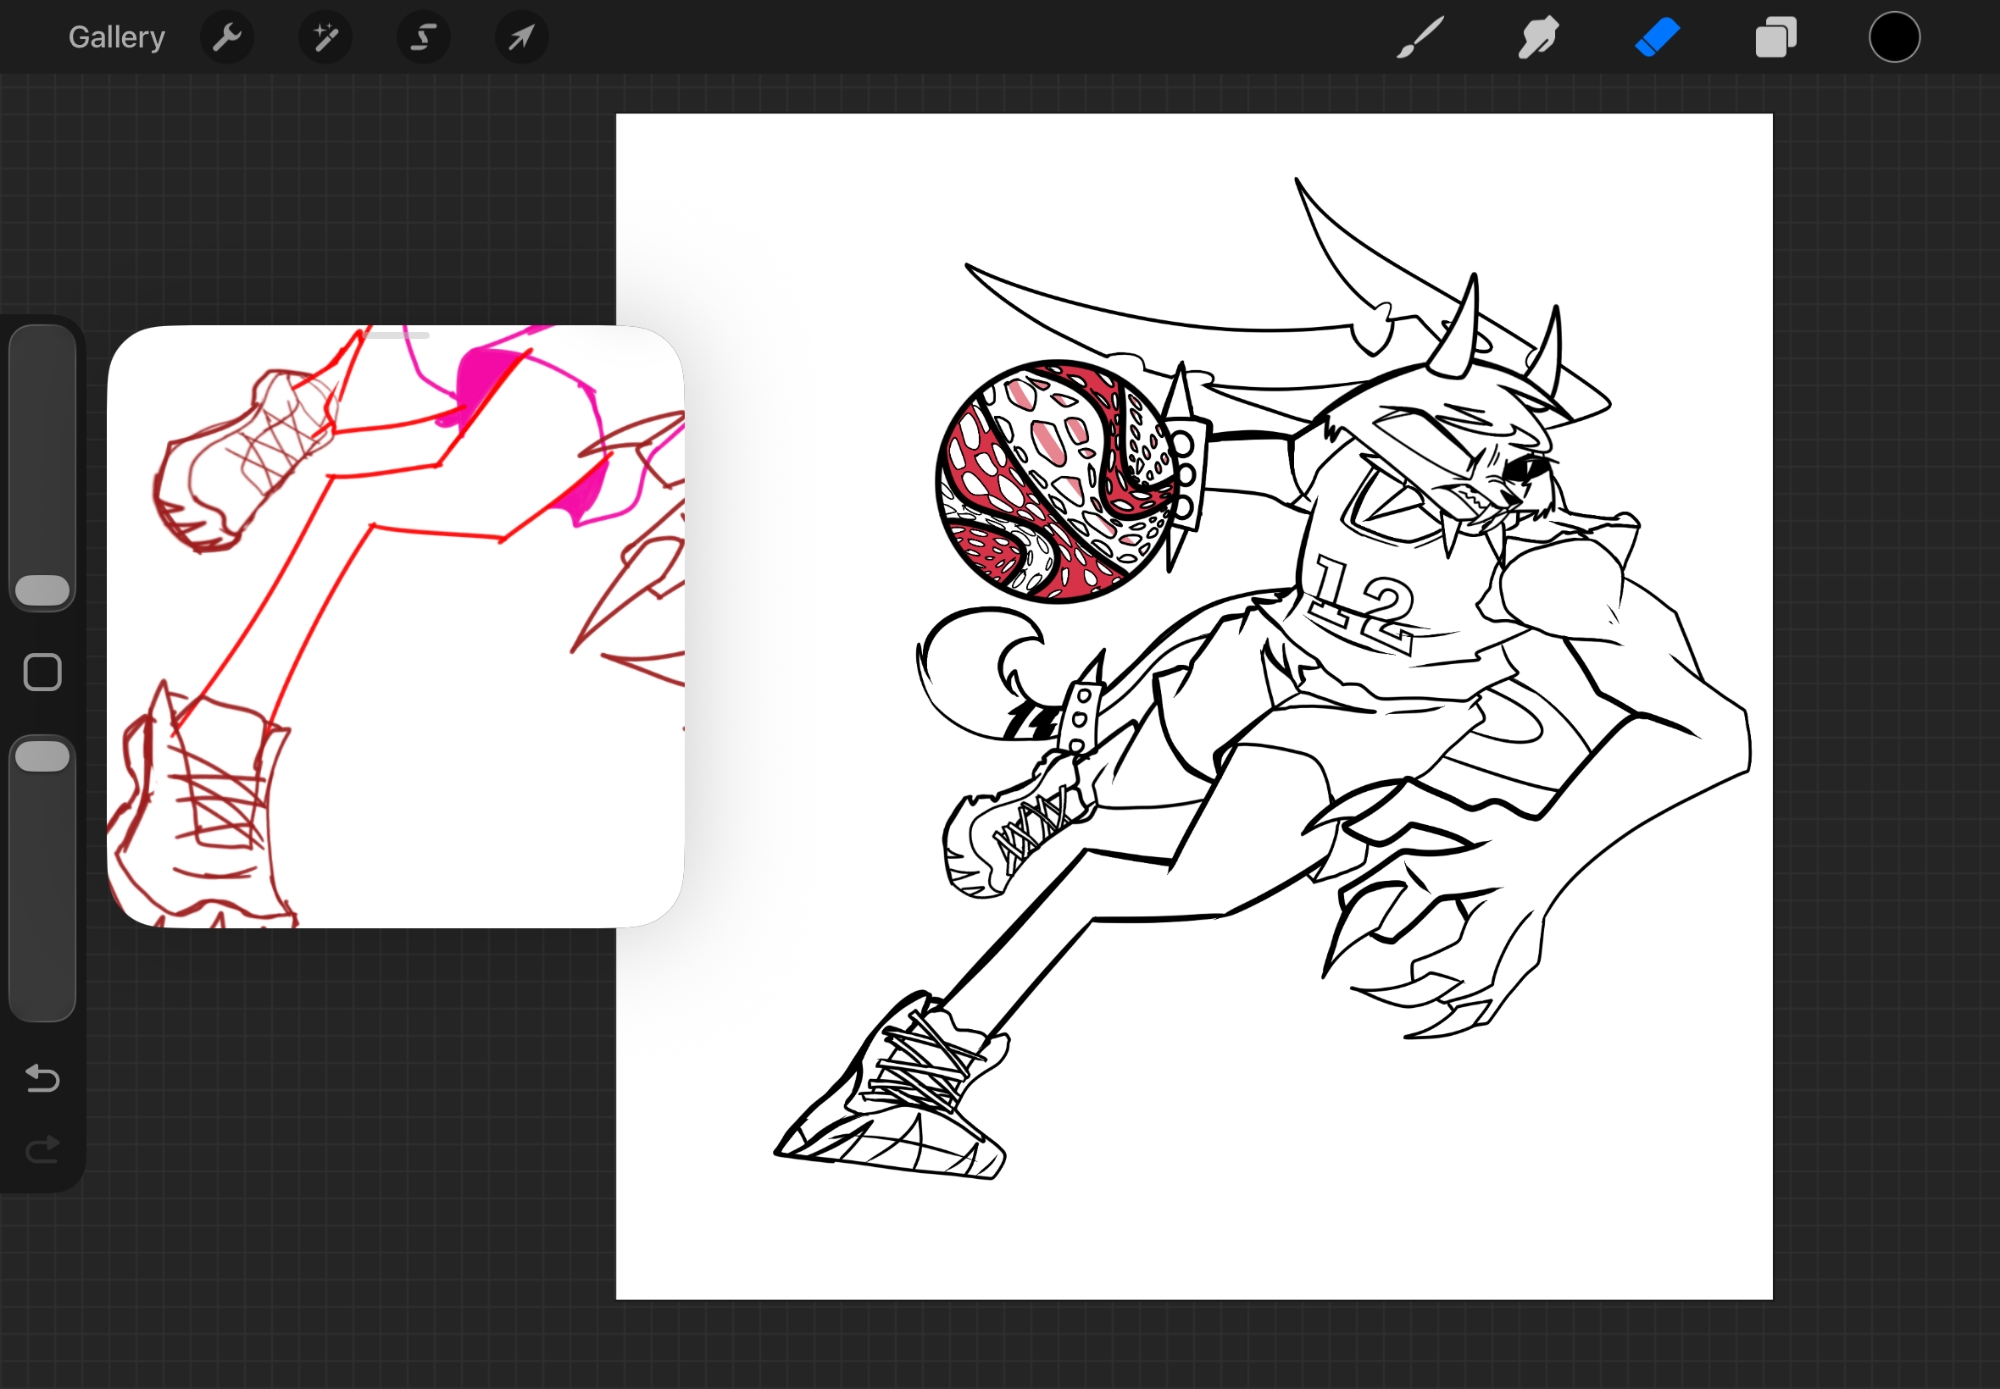Click the brush opacity slider handle
Image resolution: width=2000 pixels, height=1389 pixels.
click(x=43, y=756)
